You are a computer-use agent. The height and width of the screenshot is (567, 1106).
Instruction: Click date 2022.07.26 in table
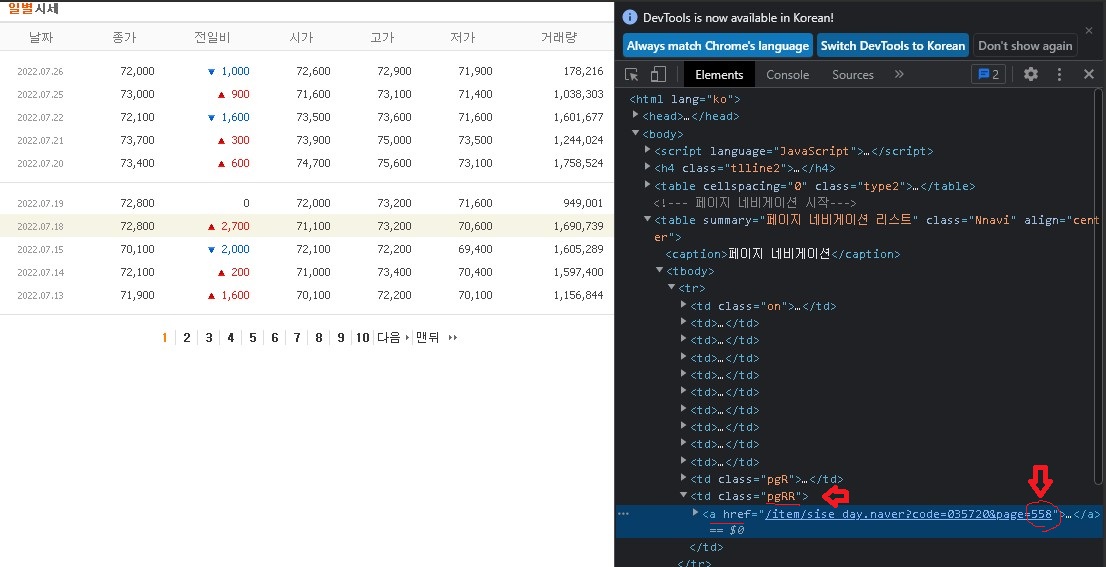click(x=40, y=71)
